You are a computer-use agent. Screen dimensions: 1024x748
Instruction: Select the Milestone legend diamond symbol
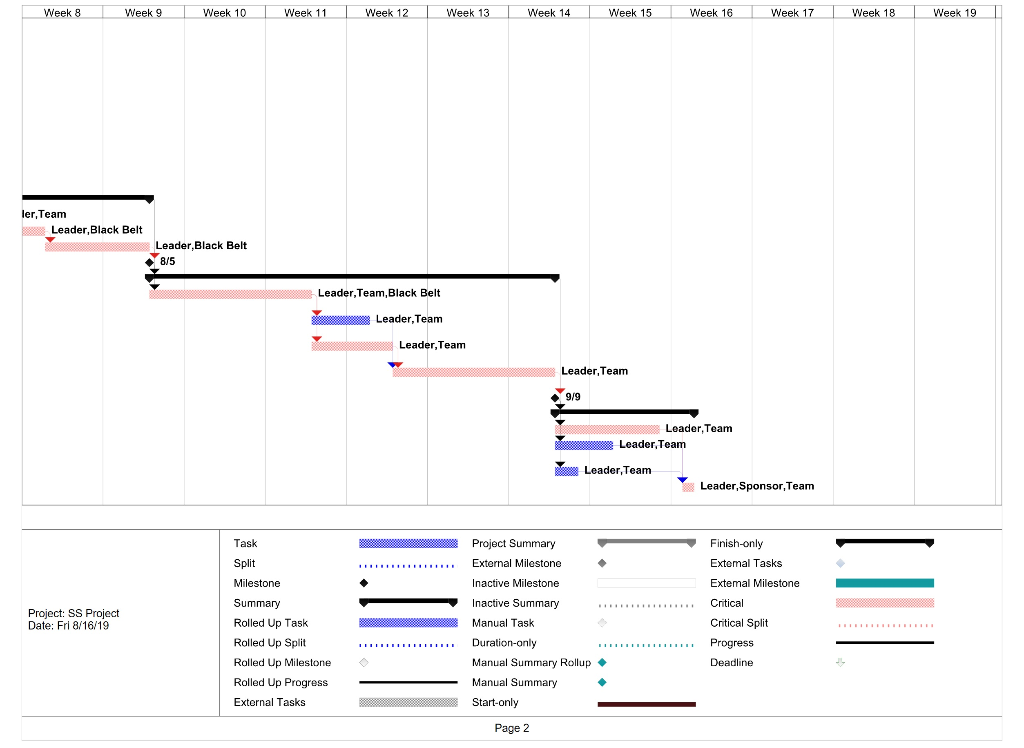click(364, 583)
